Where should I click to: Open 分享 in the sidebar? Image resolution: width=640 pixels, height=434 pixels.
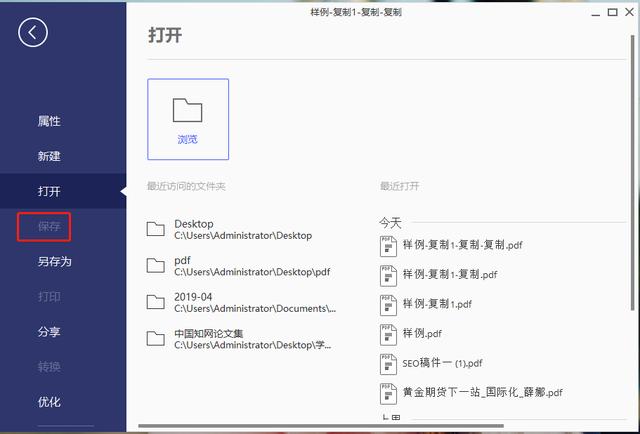coord(49,332)
